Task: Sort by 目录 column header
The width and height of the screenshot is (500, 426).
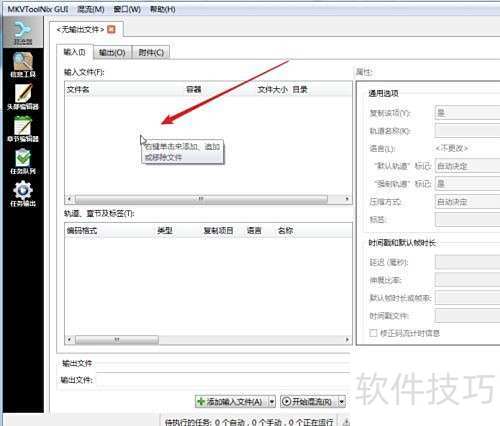Action: tap(300, 89)
